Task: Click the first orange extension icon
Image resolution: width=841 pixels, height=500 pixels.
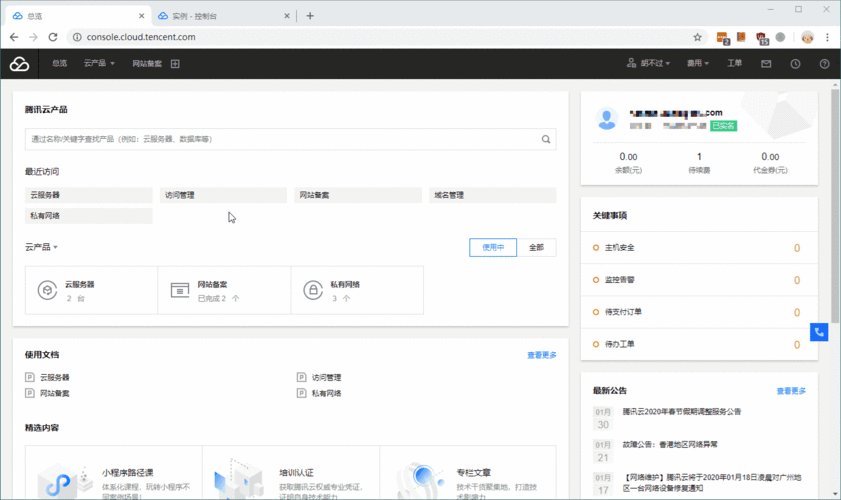Action: pos(722,37)
